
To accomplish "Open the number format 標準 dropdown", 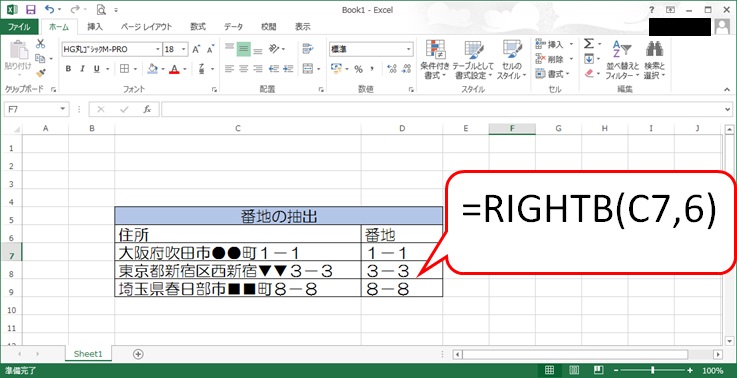I will 408,49.
